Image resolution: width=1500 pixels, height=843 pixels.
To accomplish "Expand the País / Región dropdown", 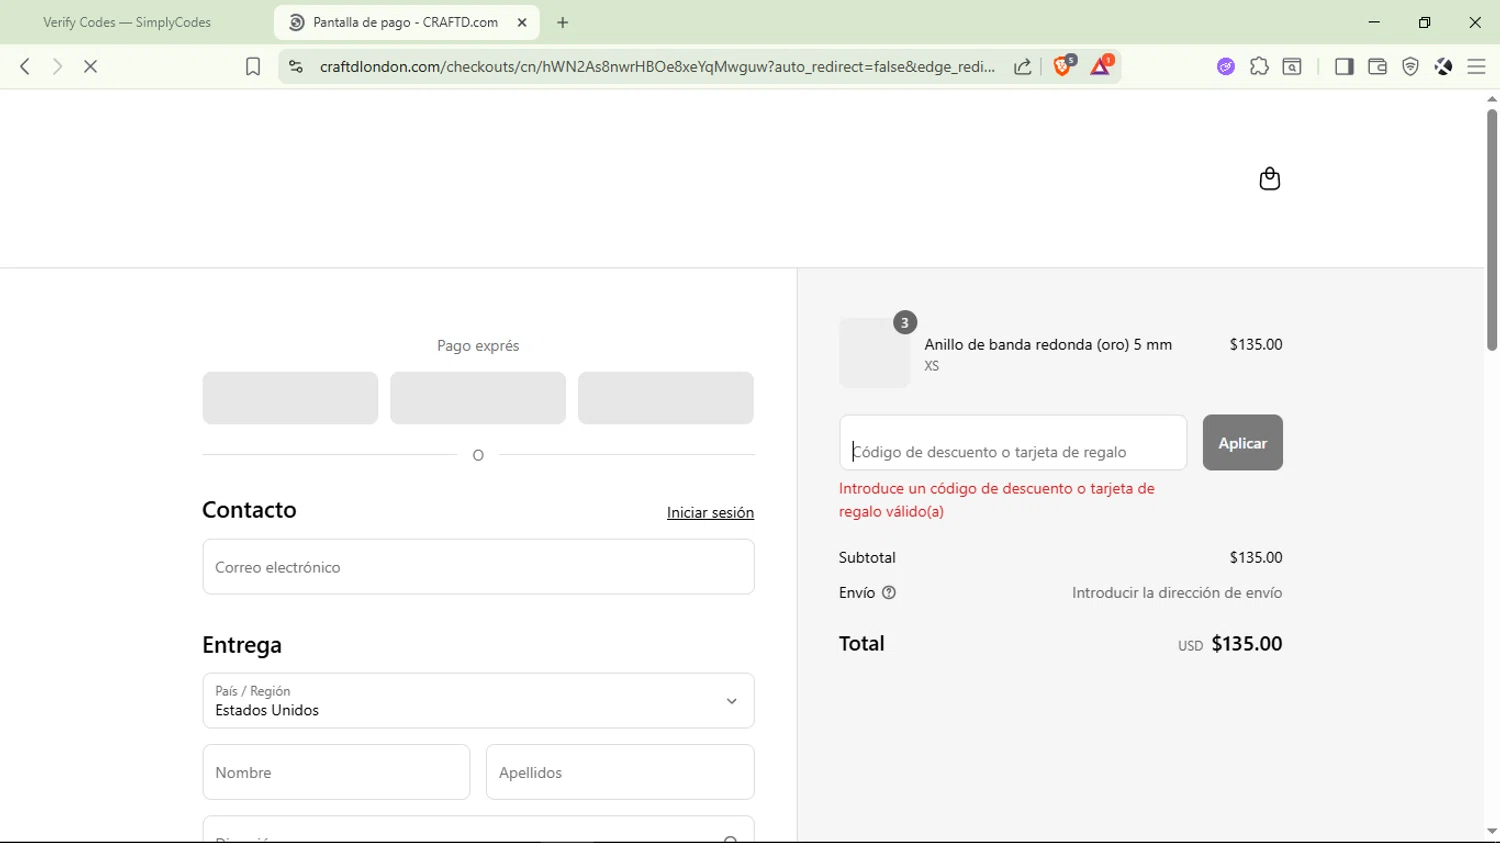I will (478, 701).
